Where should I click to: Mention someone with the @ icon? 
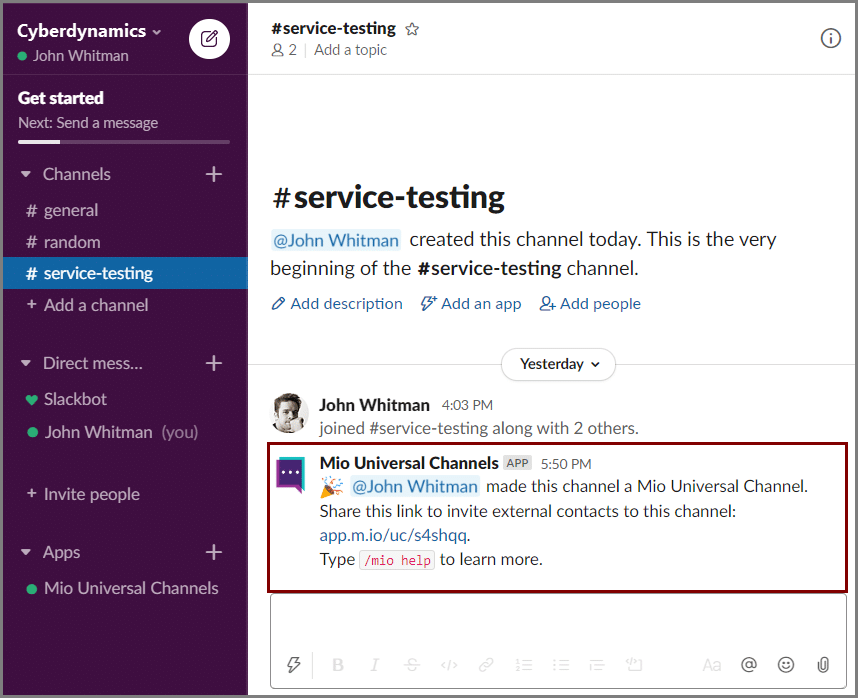pyautogui.click(x=749, y=665)
